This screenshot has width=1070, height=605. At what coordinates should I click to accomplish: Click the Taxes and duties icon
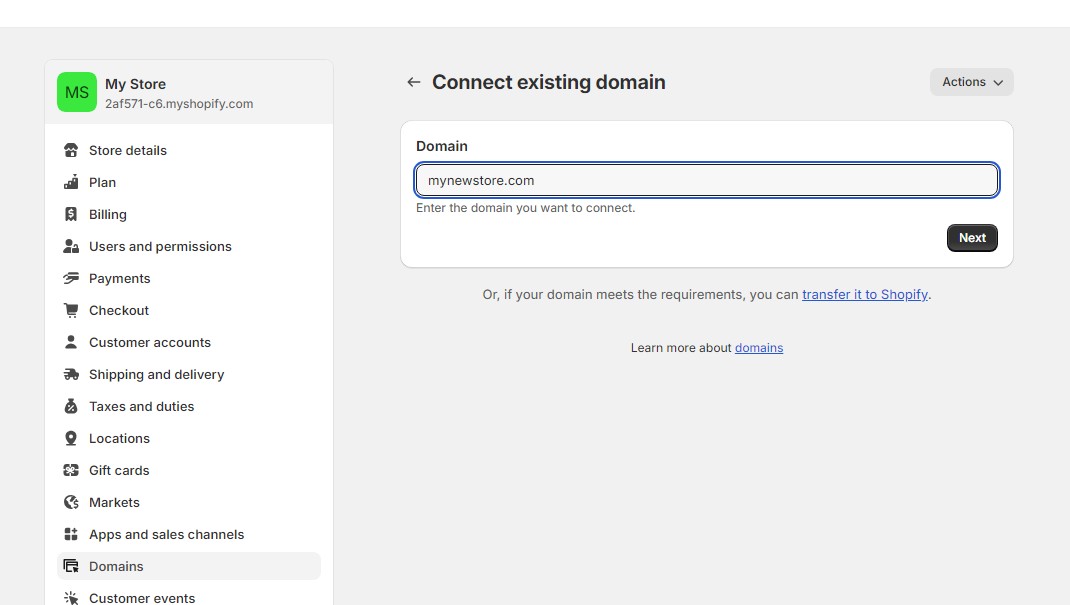71,407
